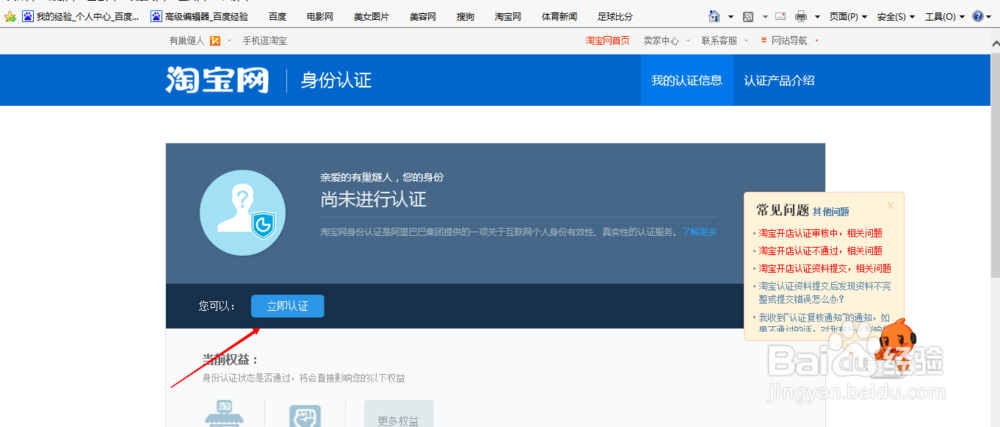The width and height of the screenshot is (1000, 427).
Task: Open 我收到认证复核通知的通知 question
Action: [824, 322]
